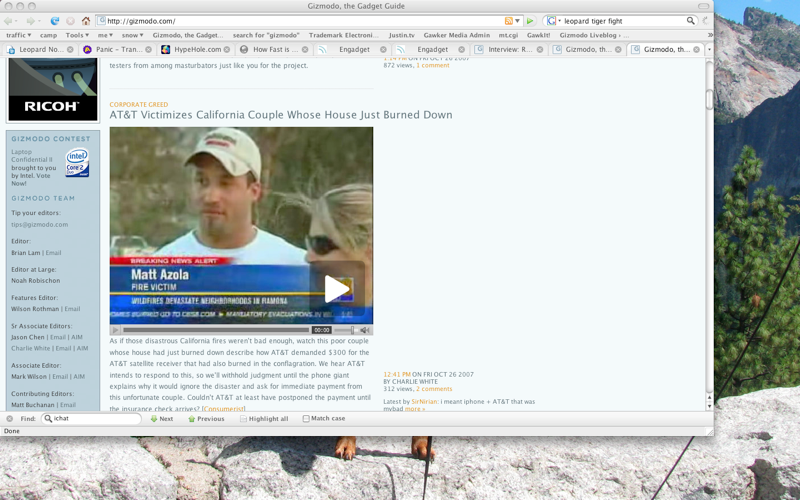
Task: Click the Intel Core 2 logo
Action: click(77, 163)
